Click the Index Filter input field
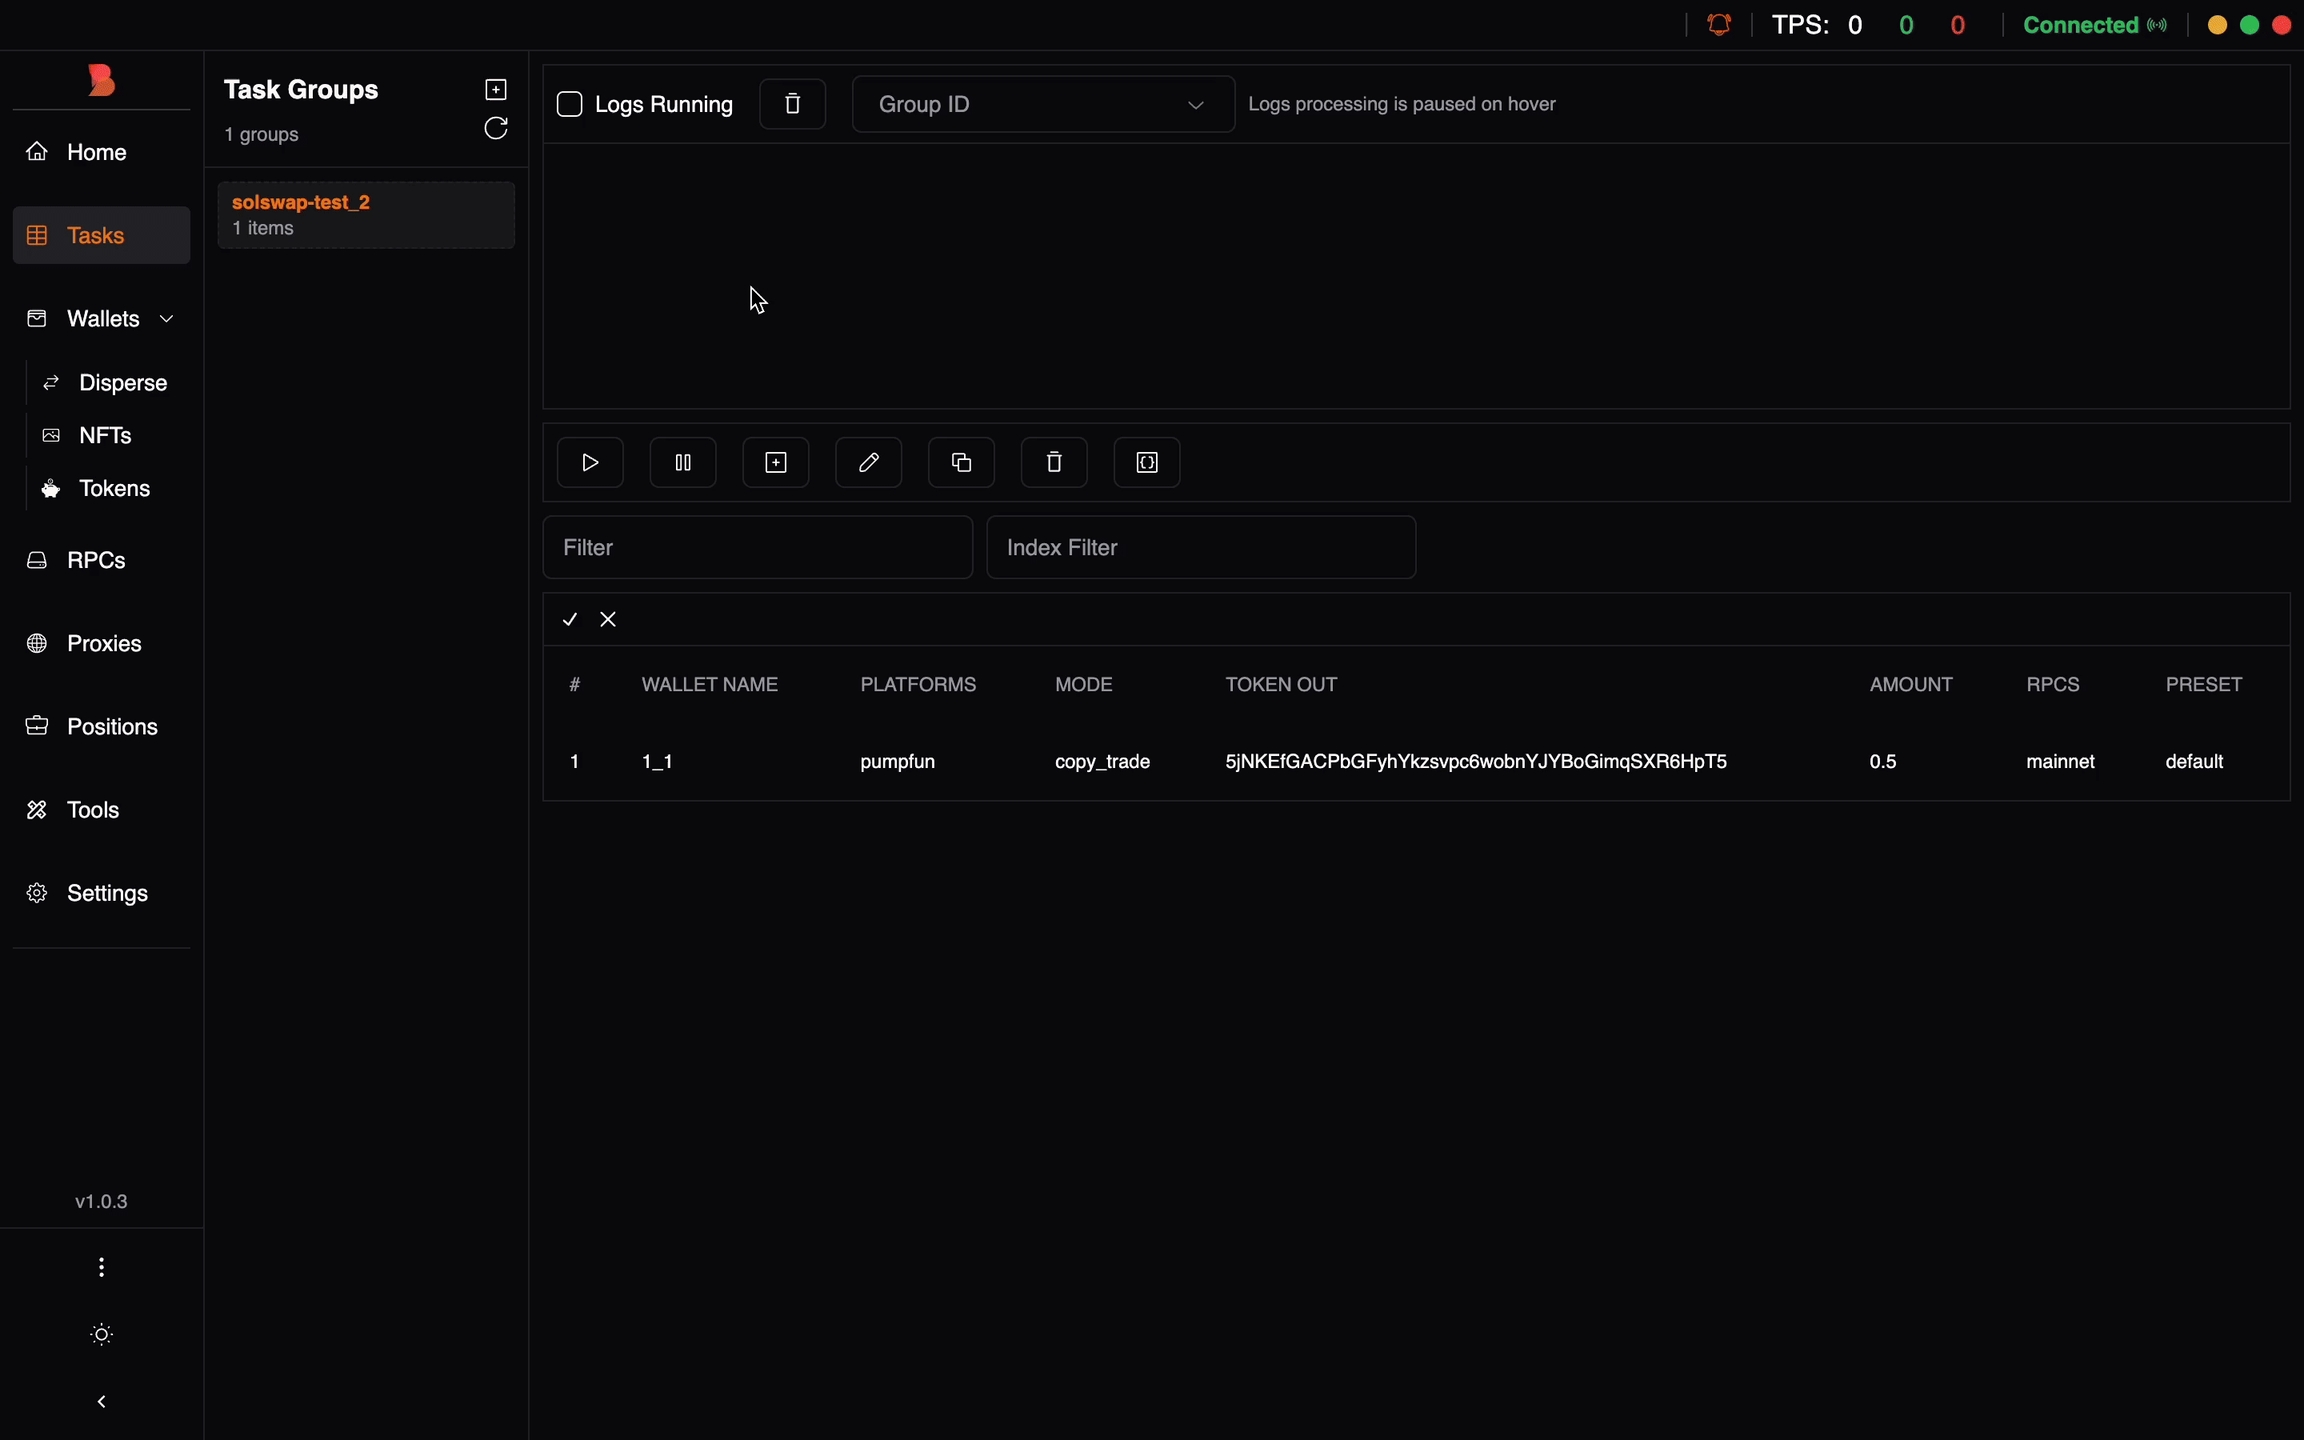This screenshot has height=1440, width=2304. coord(1200,547)
